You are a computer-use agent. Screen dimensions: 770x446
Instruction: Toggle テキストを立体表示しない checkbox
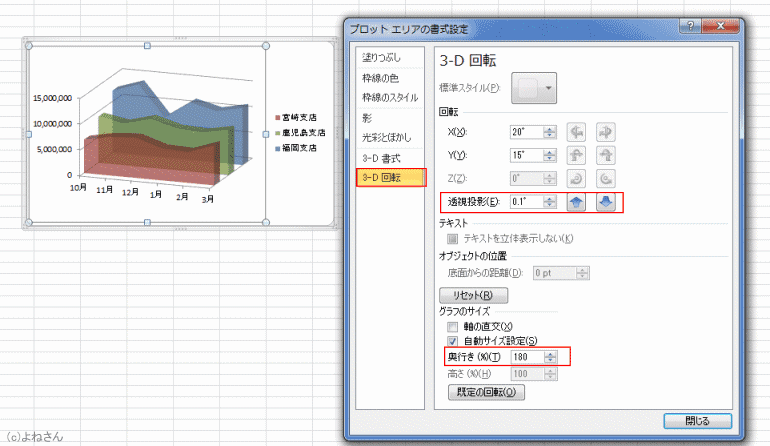(452, 239)
